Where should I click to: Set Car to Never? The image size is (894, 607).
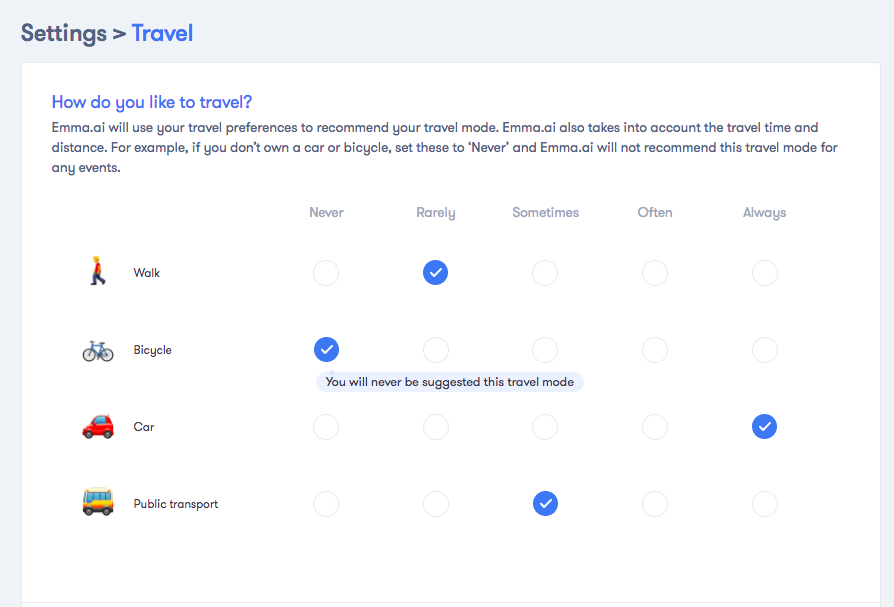click(x=326, y=427)
